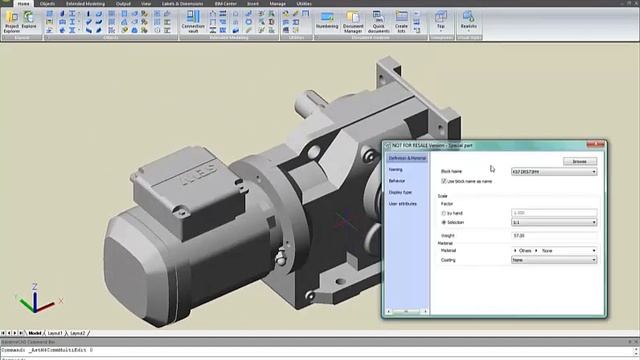This screenshot has width=640, height=360.
Task: Switch to the Objects ribbon tab
Action: coord(47,4)
